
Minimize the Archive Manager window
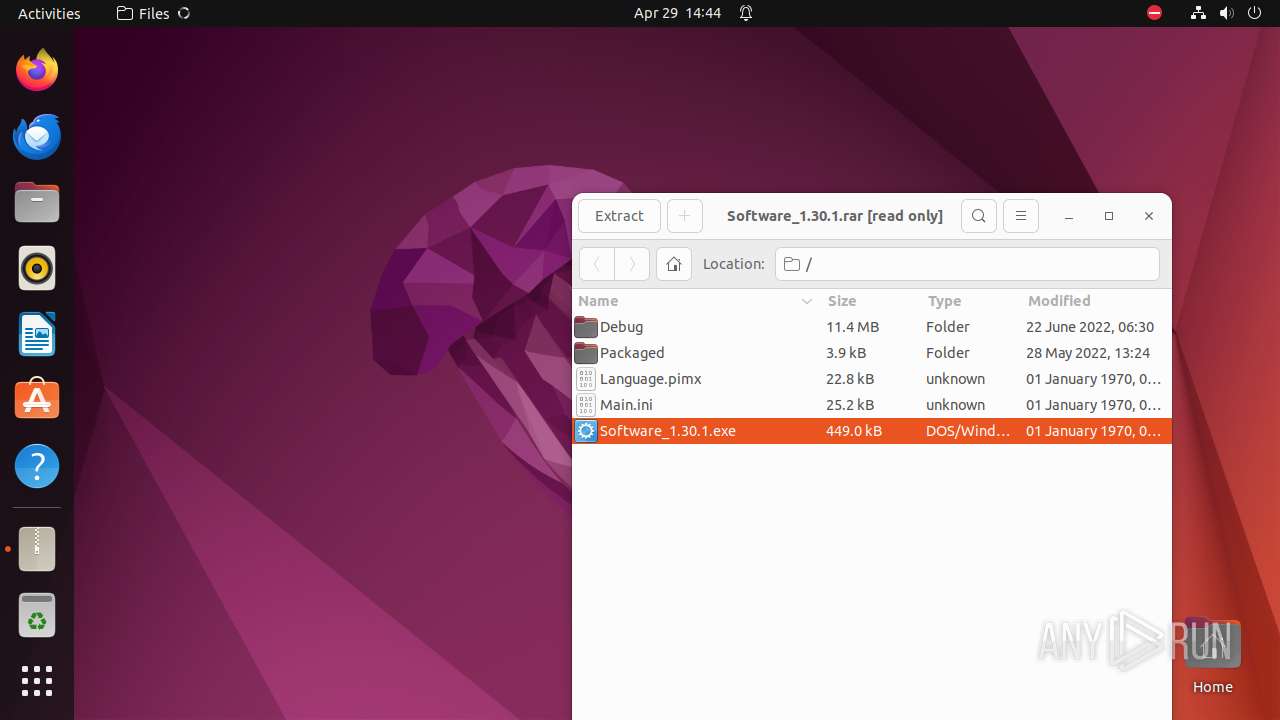pos(1069,216)
